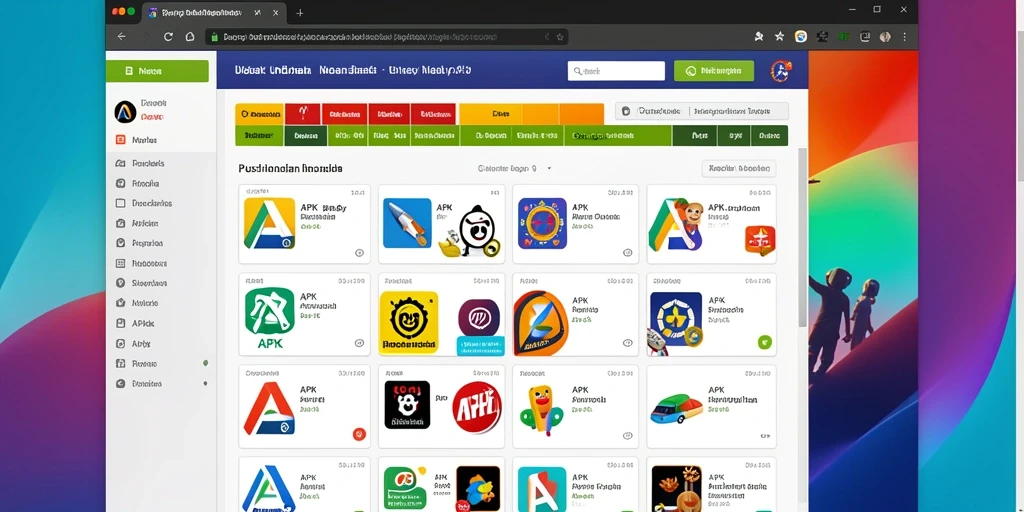This screenshot has width=1024, height=512.
Task: Click the white star icon in browser toolbar
Action: point(779,37)
